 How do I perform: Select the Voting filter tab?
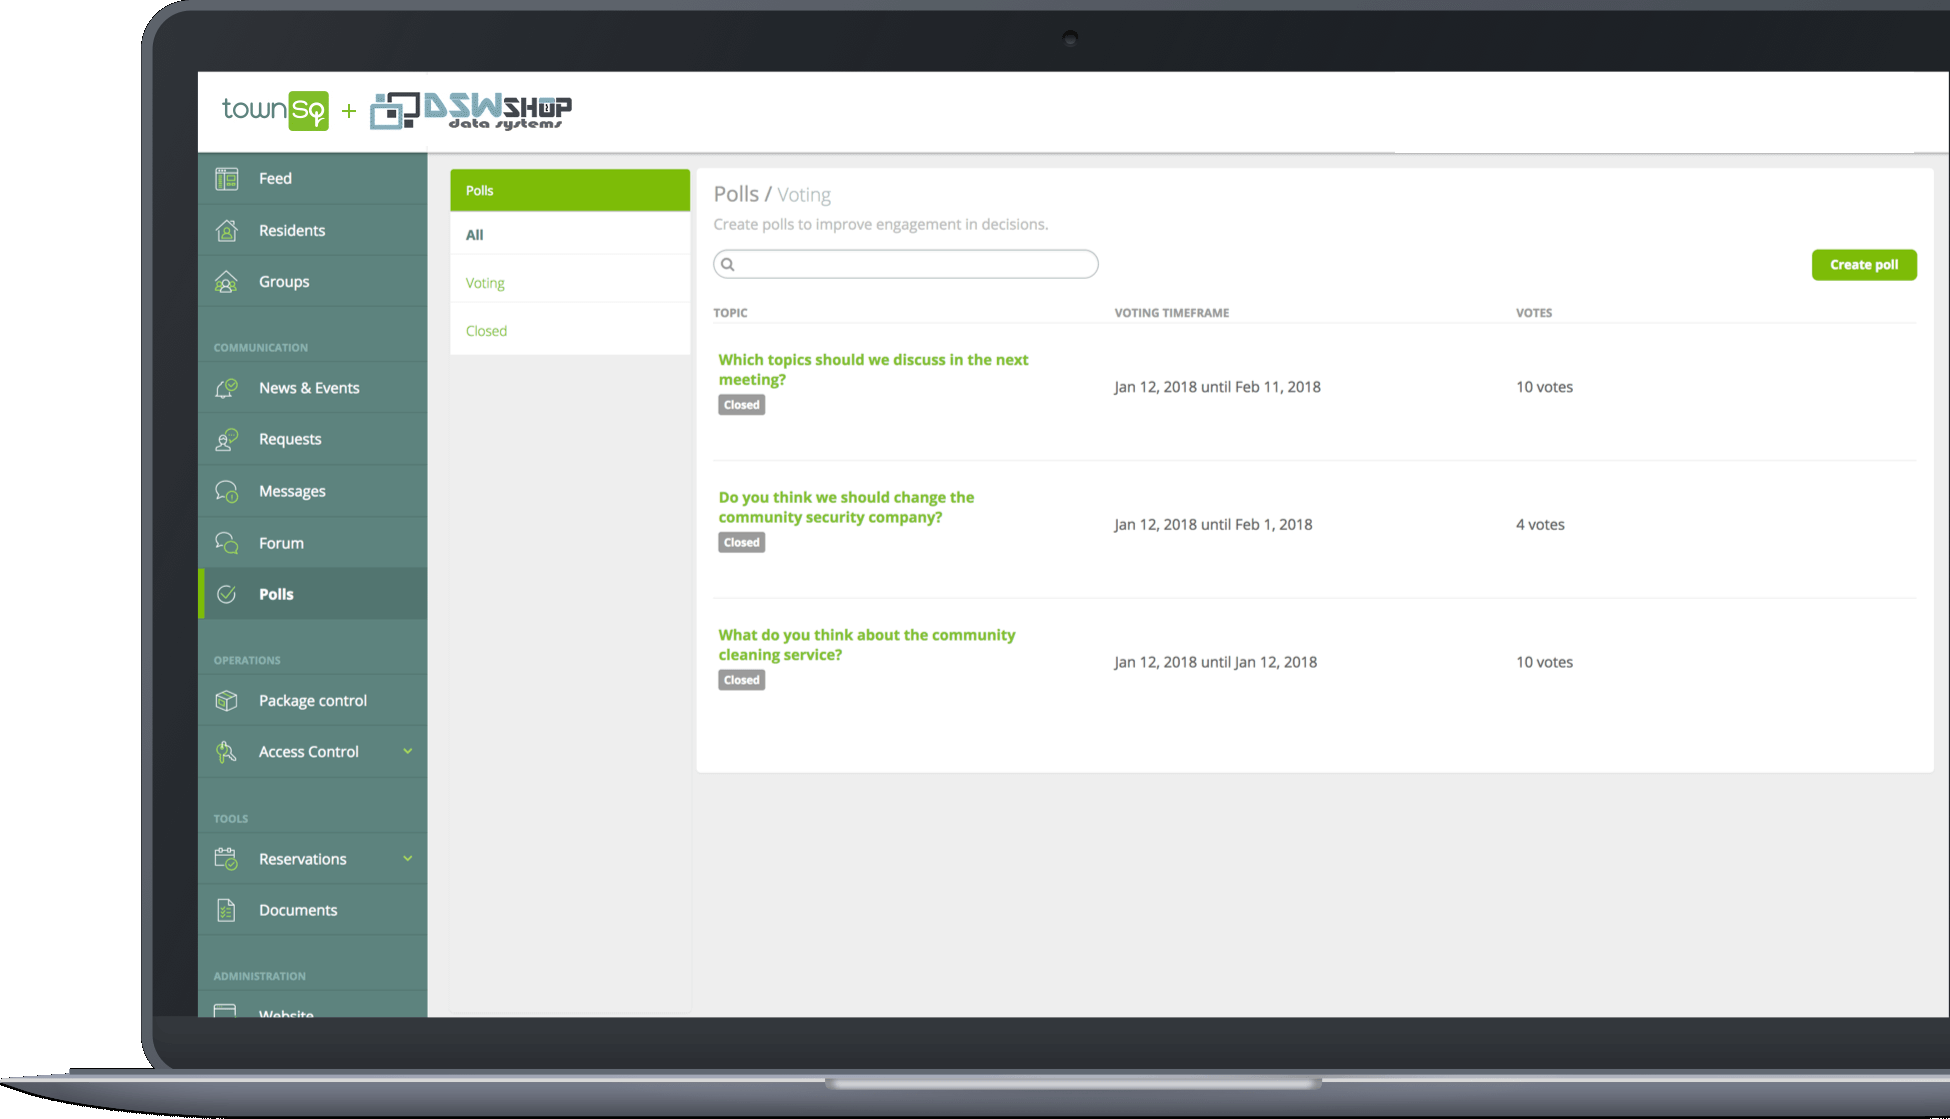coord(485,282)
